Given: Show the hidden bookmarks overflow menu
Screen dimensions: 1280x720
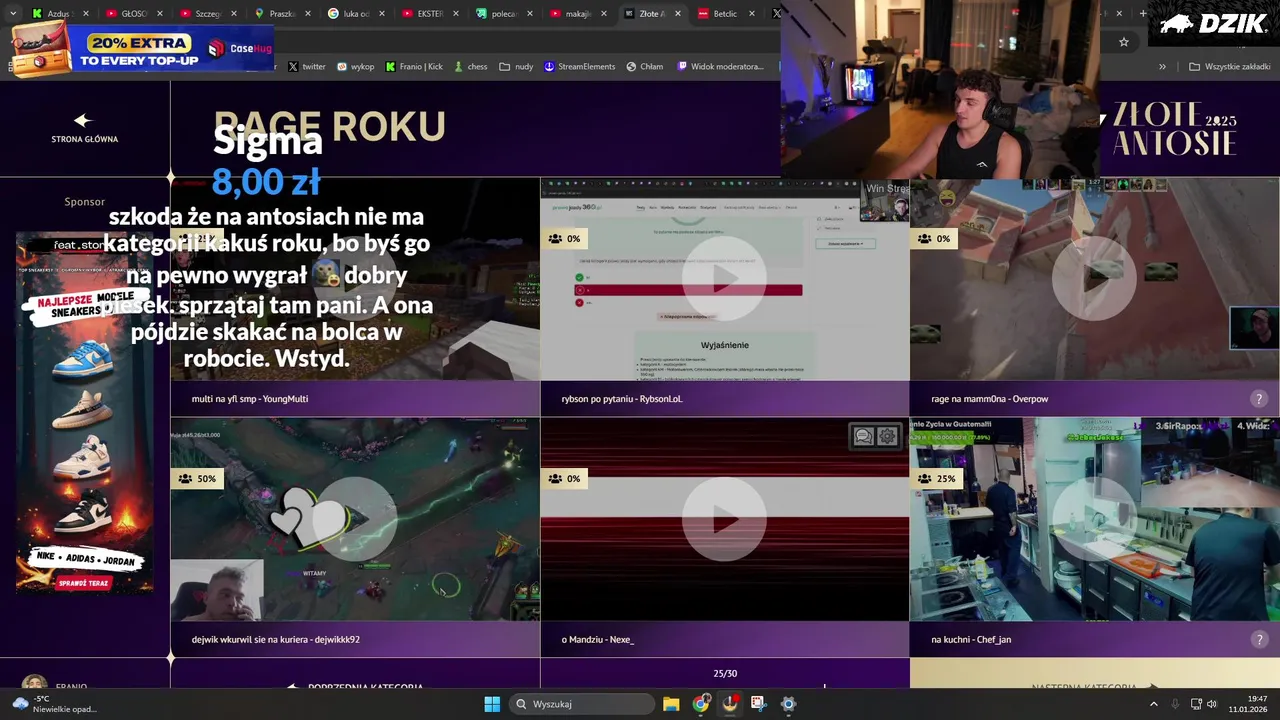Looking at the screenshot, I should click(1162, 67).
